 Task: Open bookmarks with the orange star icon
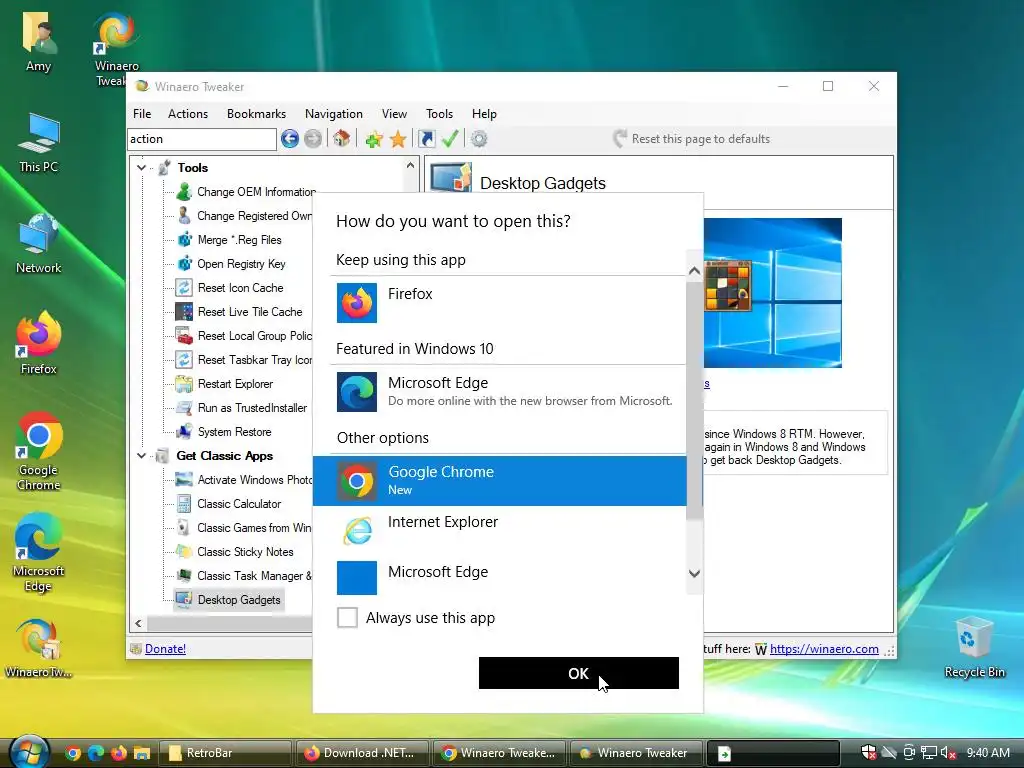(x=398, y=138)
